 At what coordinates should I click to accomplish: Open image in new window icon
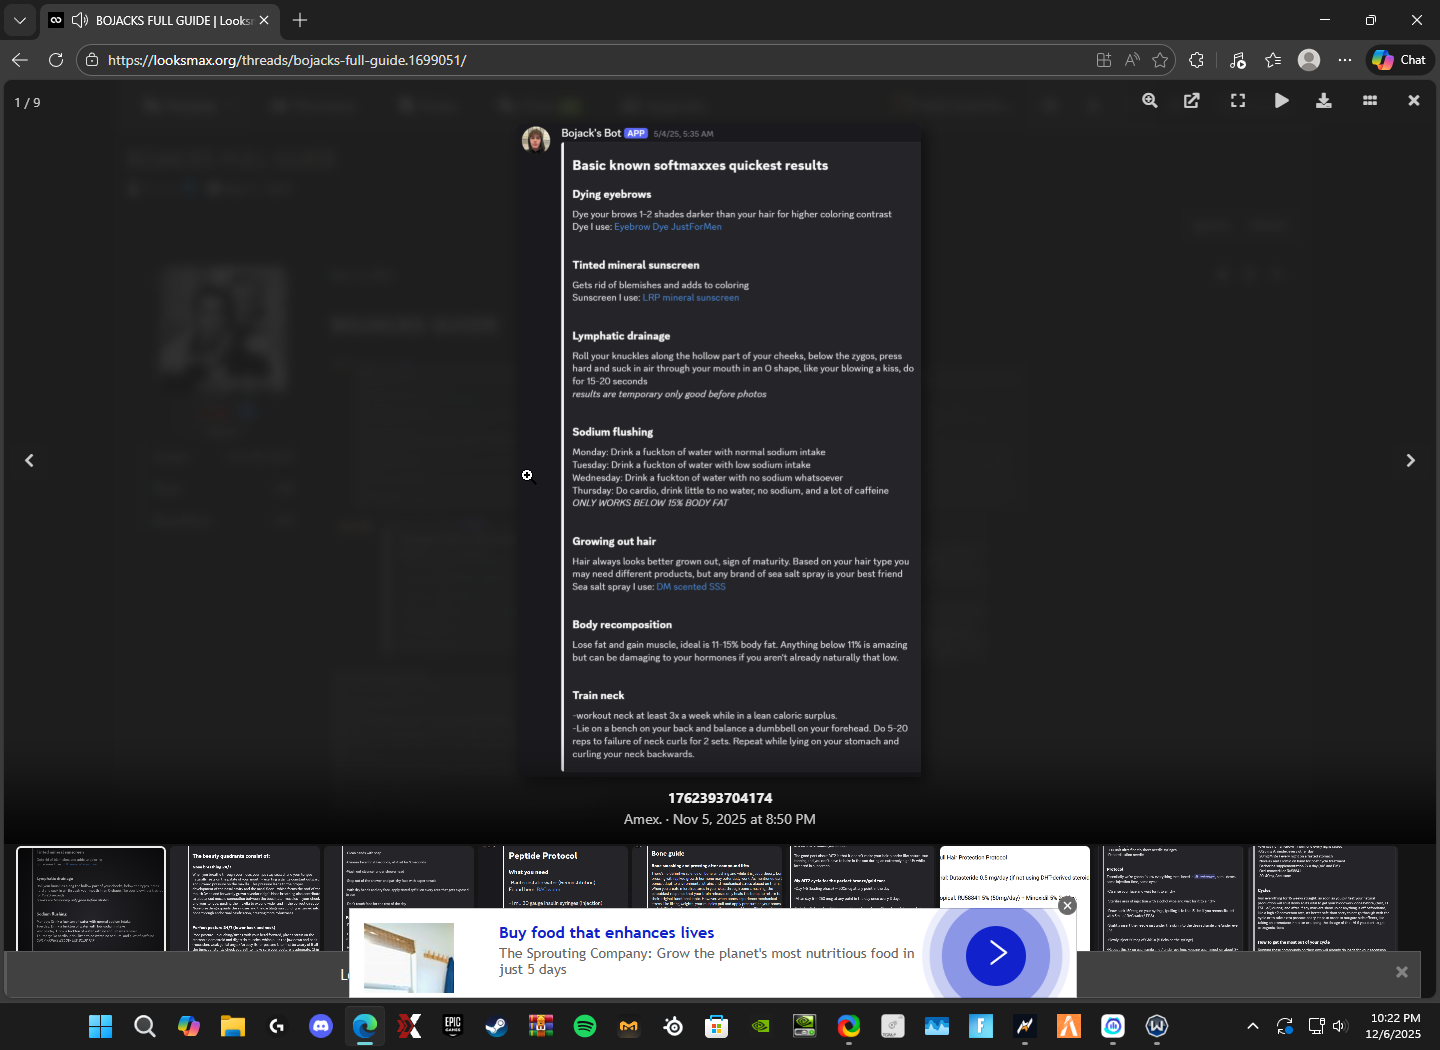[1192, 101]
